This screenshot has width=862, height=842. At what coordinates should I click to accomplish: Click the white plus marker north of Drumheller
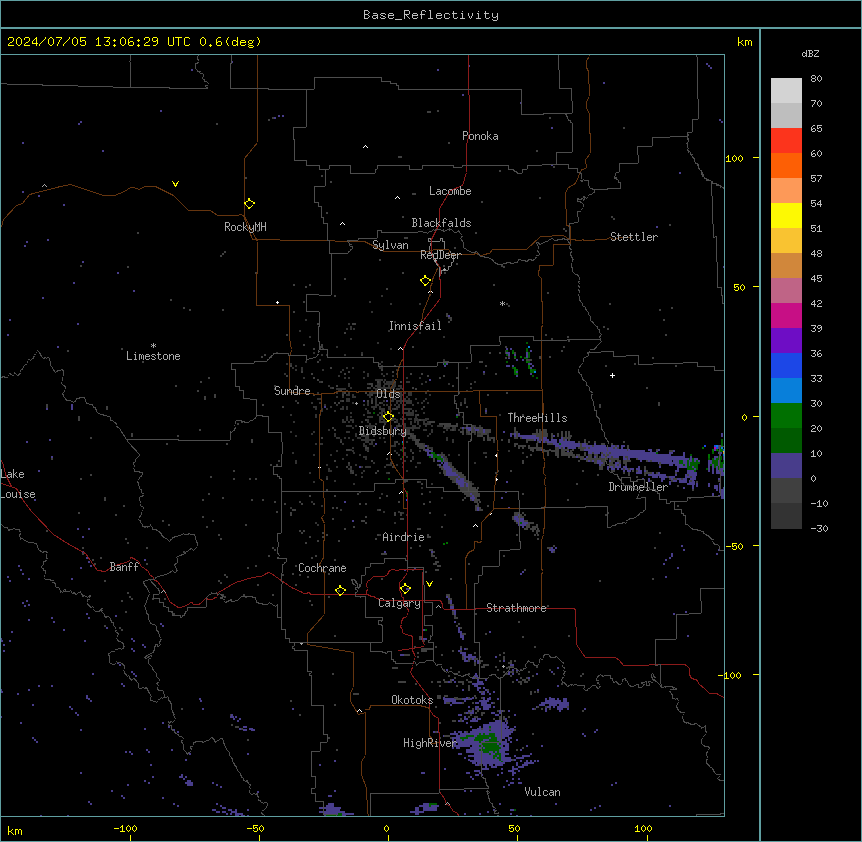click(612, 375)
